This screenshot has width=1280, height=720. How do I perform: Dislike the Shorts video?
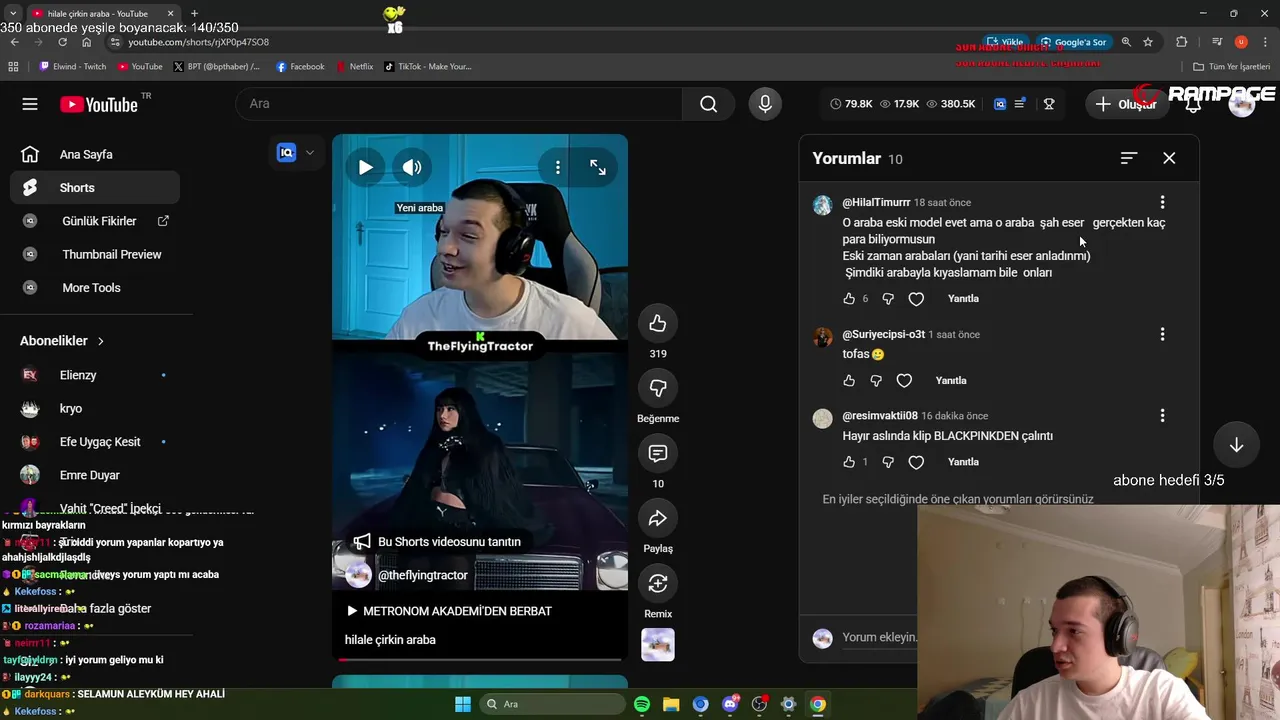pyautogui.click(x=658, y=388)
